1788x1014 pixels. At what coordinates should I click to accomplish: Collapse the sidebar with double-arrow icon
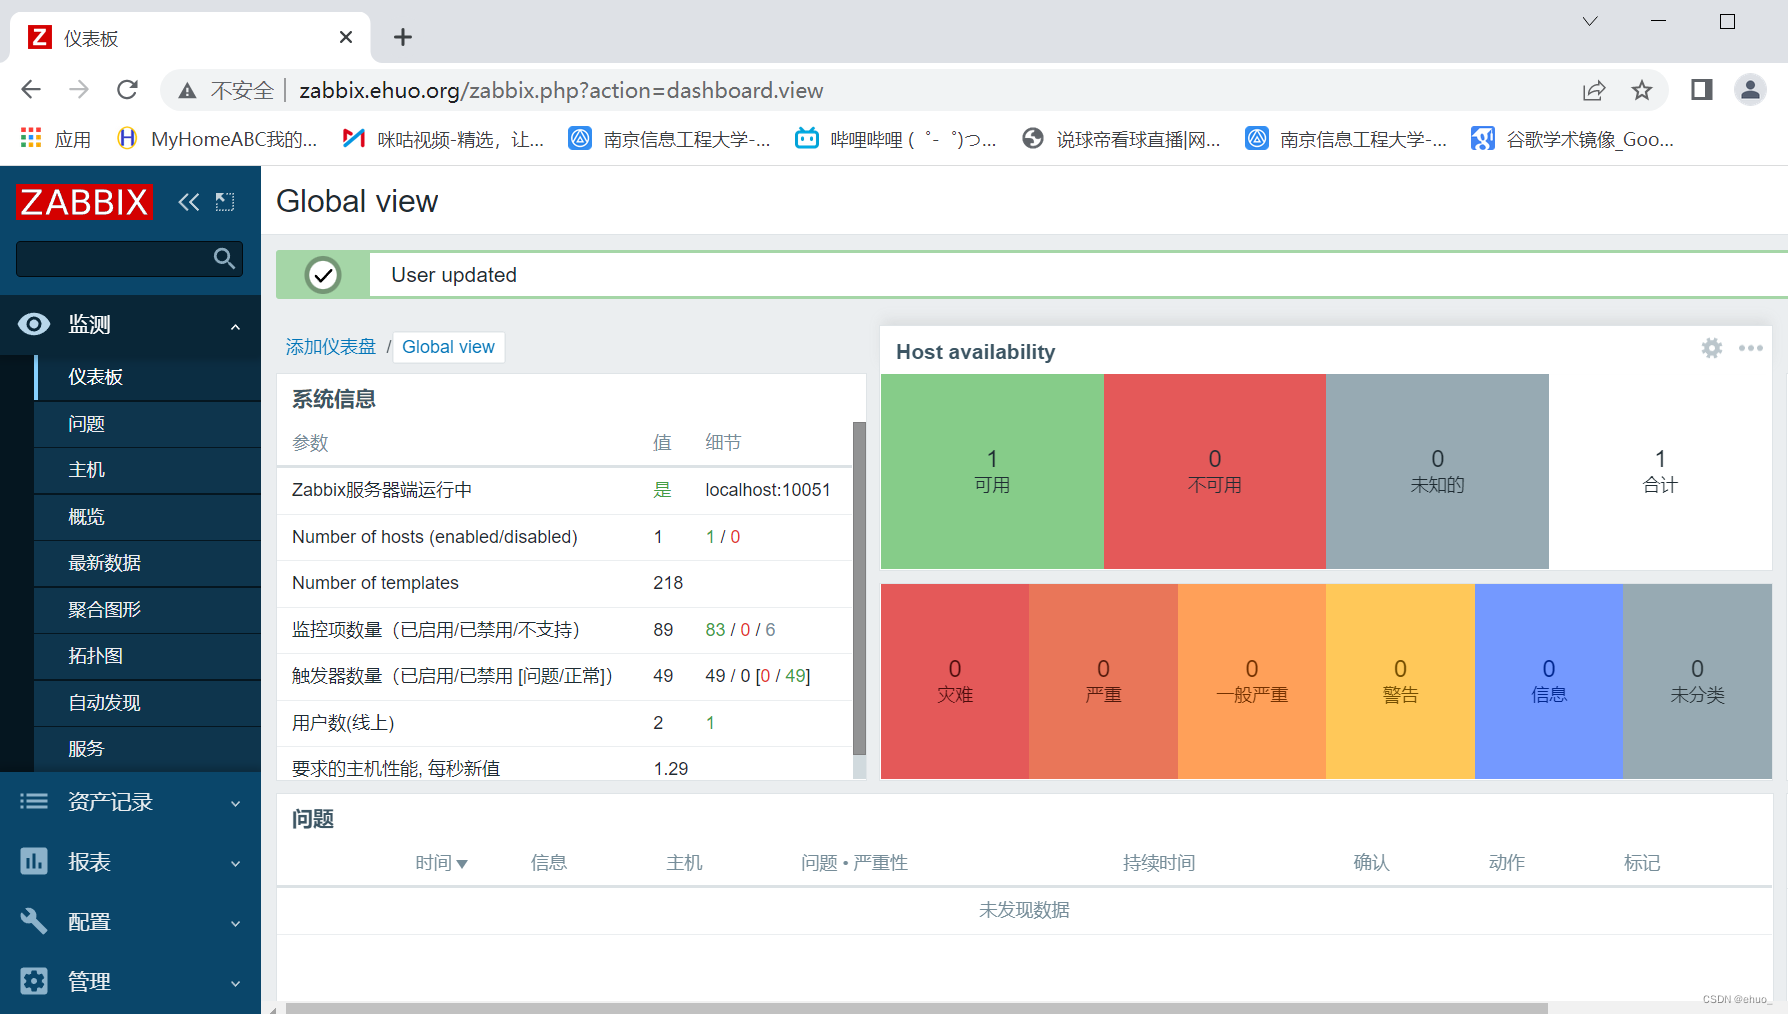[x=188, y=202]
